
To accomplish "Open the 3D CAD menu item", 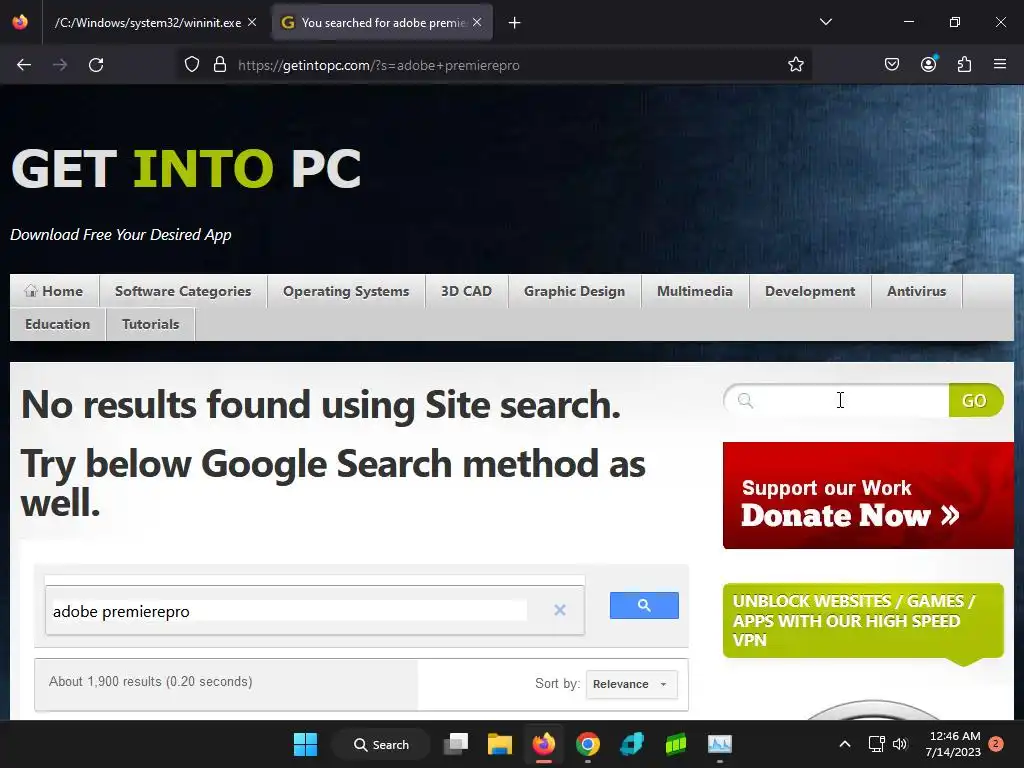I will [x=466, y=291].
